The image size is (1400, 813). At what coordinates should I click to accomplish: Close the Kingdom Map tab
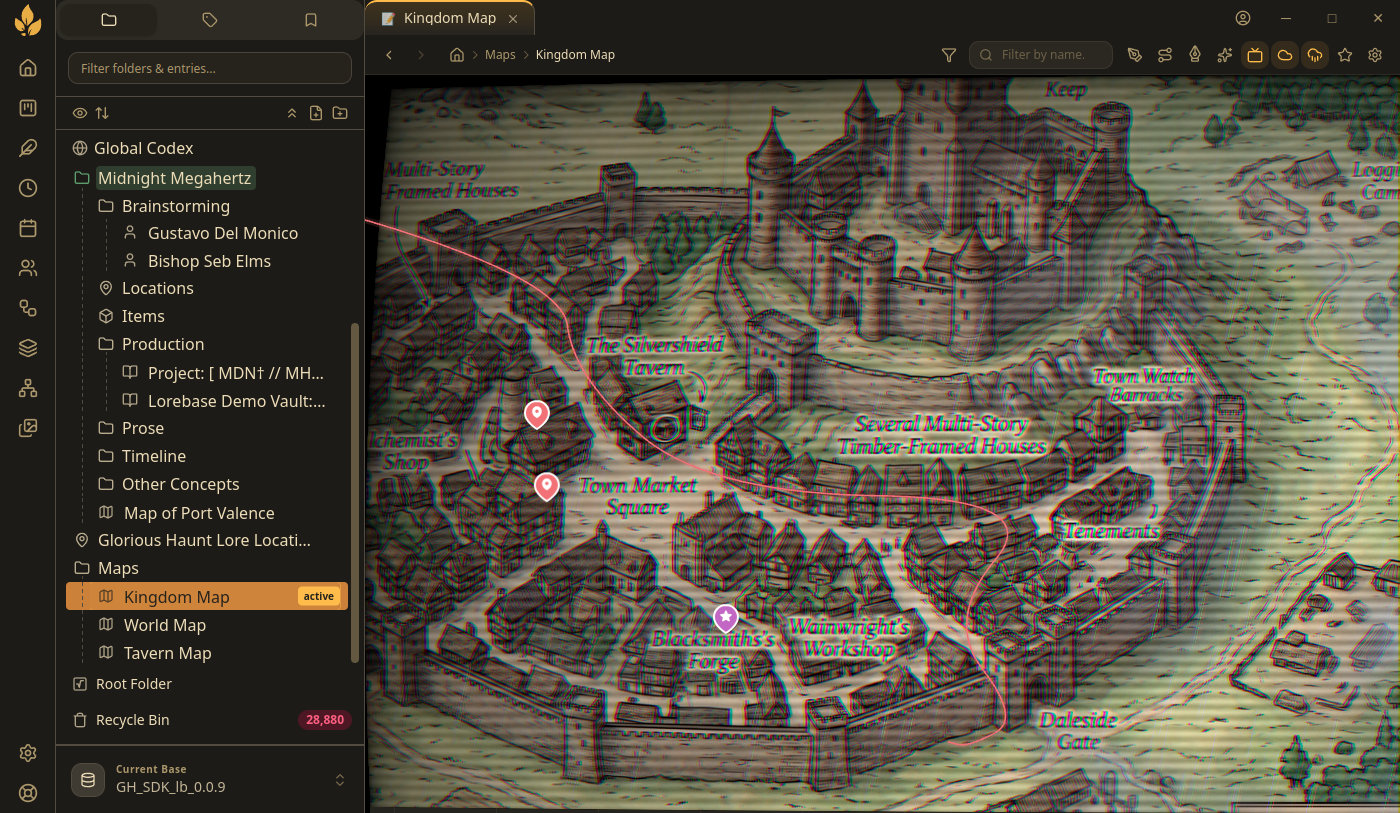513,19
